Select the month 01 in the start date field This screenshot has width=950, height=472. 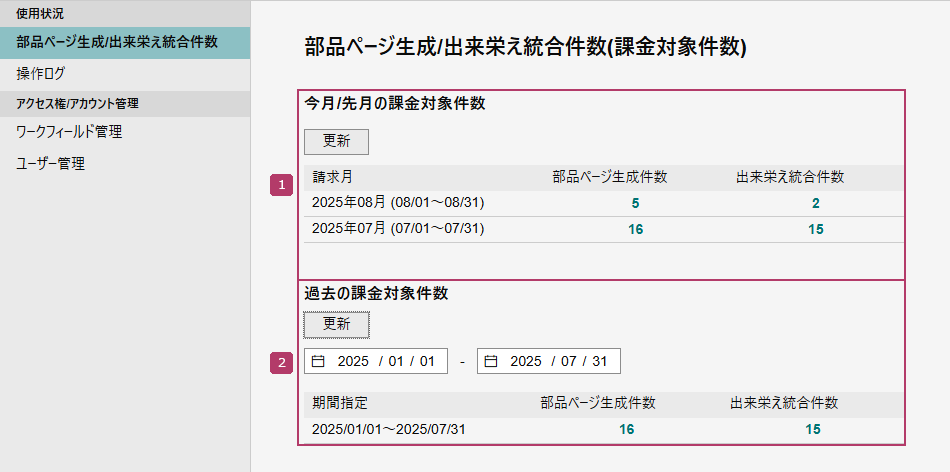(395, 361)
